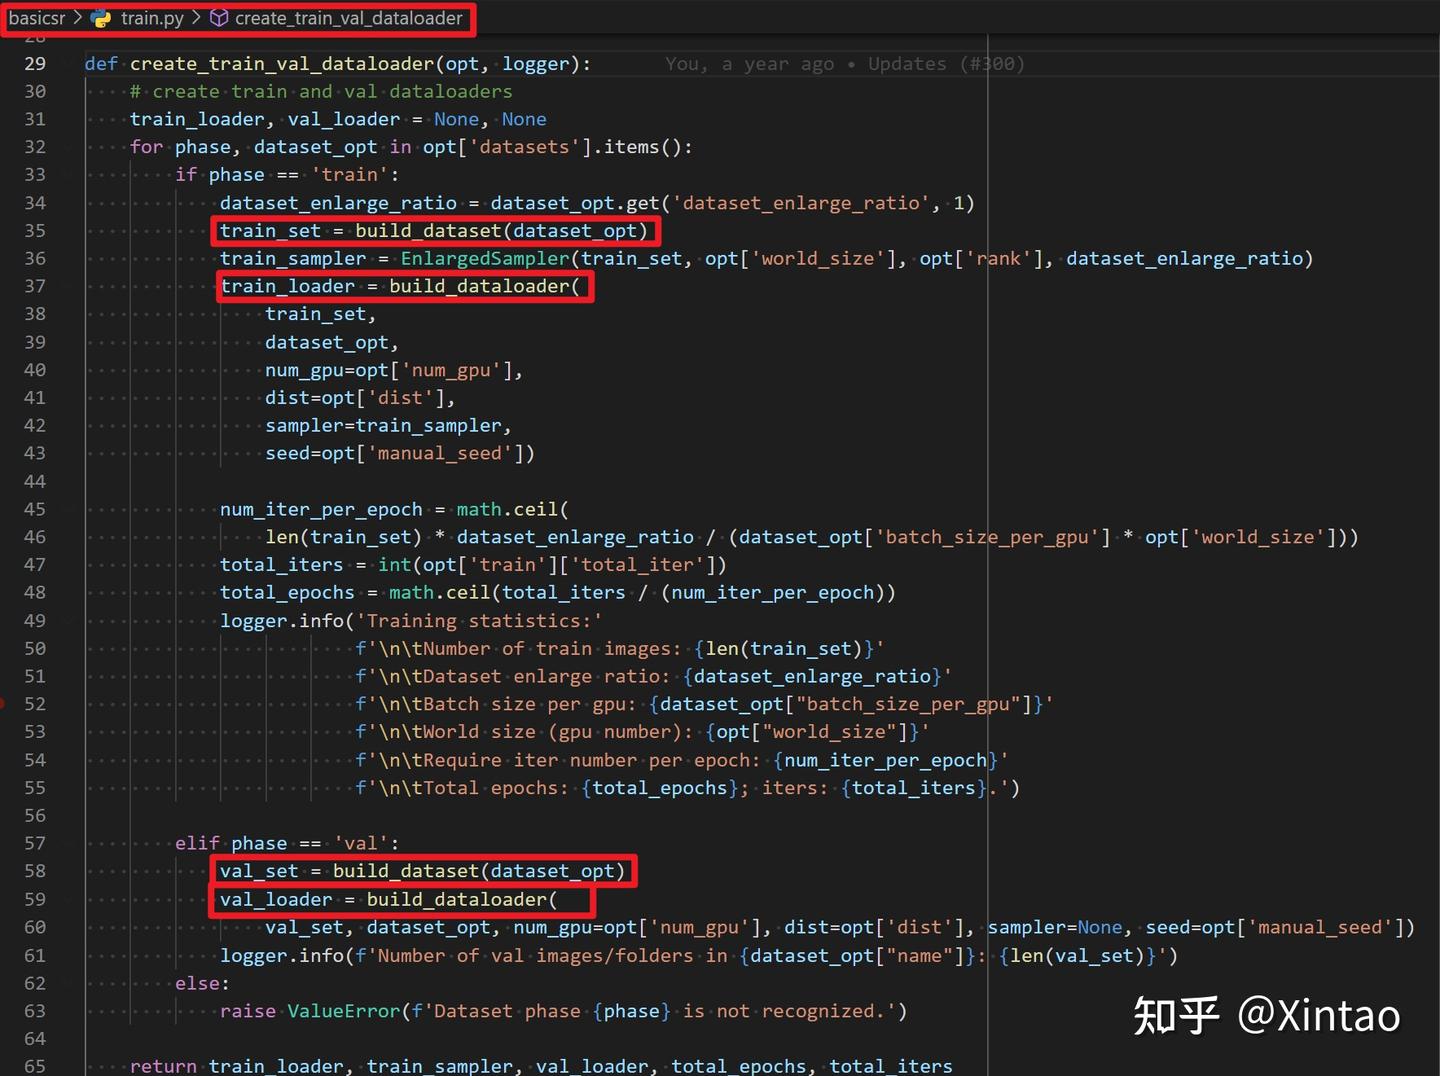Click the 'Training statistics:' string
The height and width of the screenshot is (1076, 1440).
pyautogui.click(x=480, y=621)
